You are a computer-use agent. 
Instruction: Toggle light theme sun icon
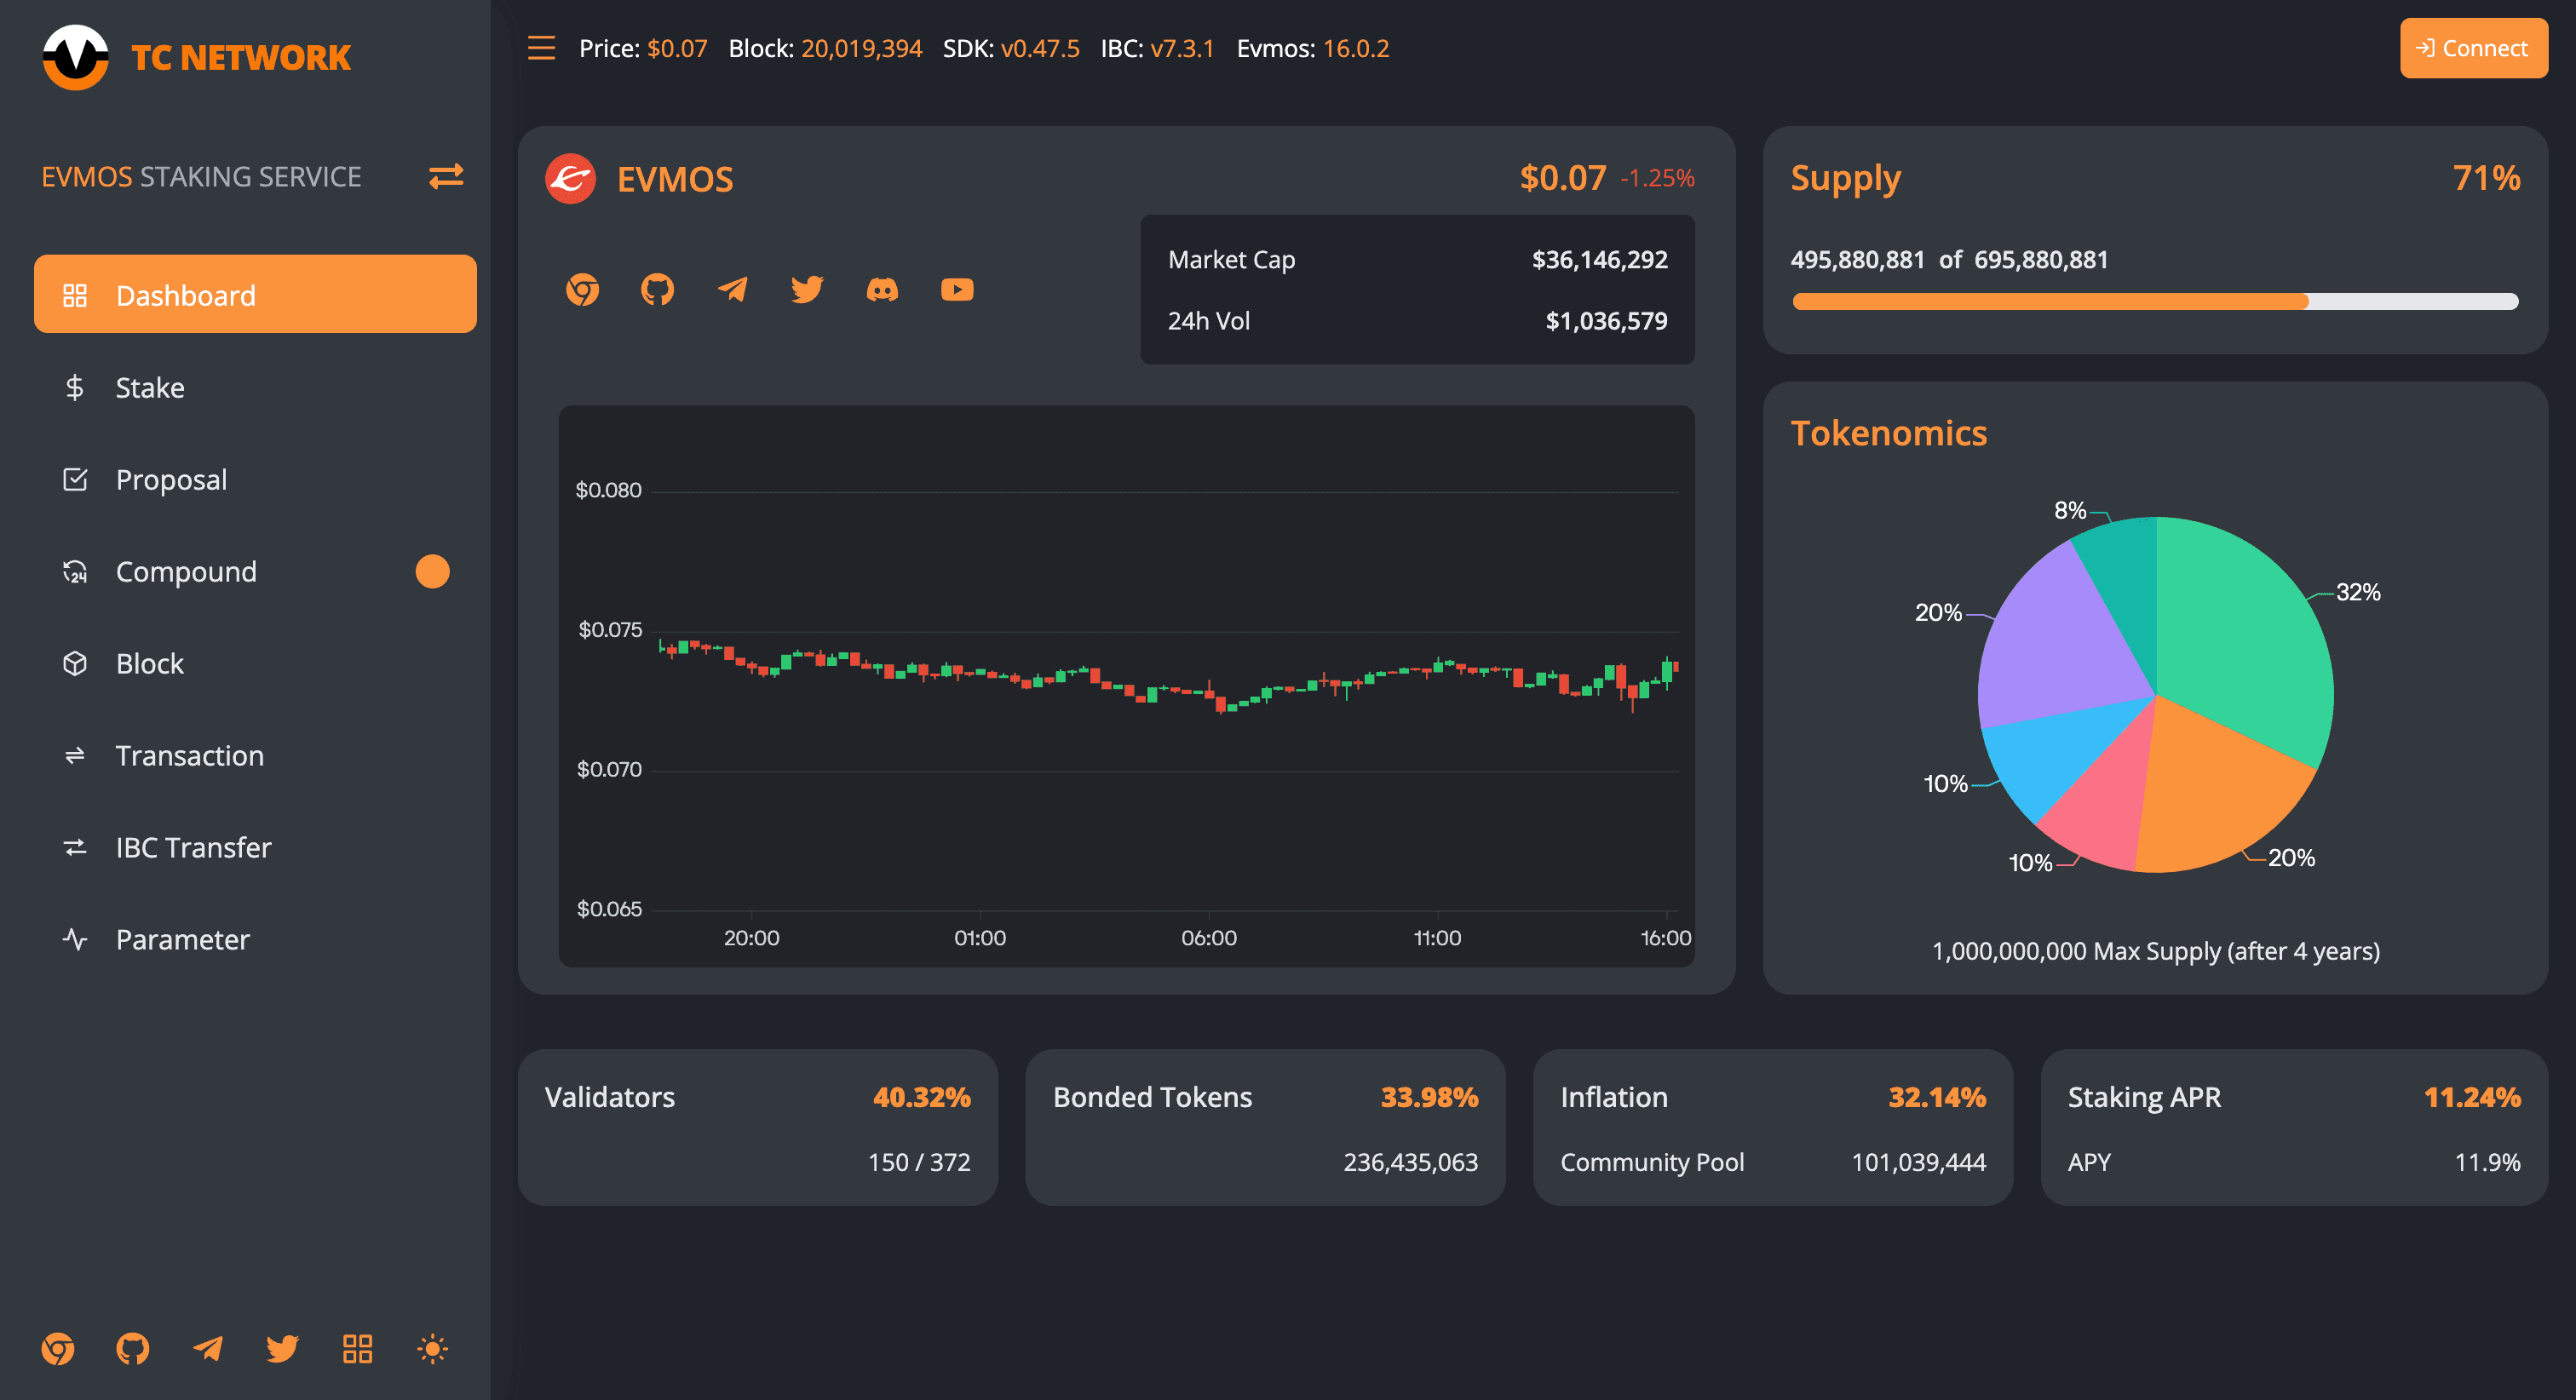[x=432, y=1349]
